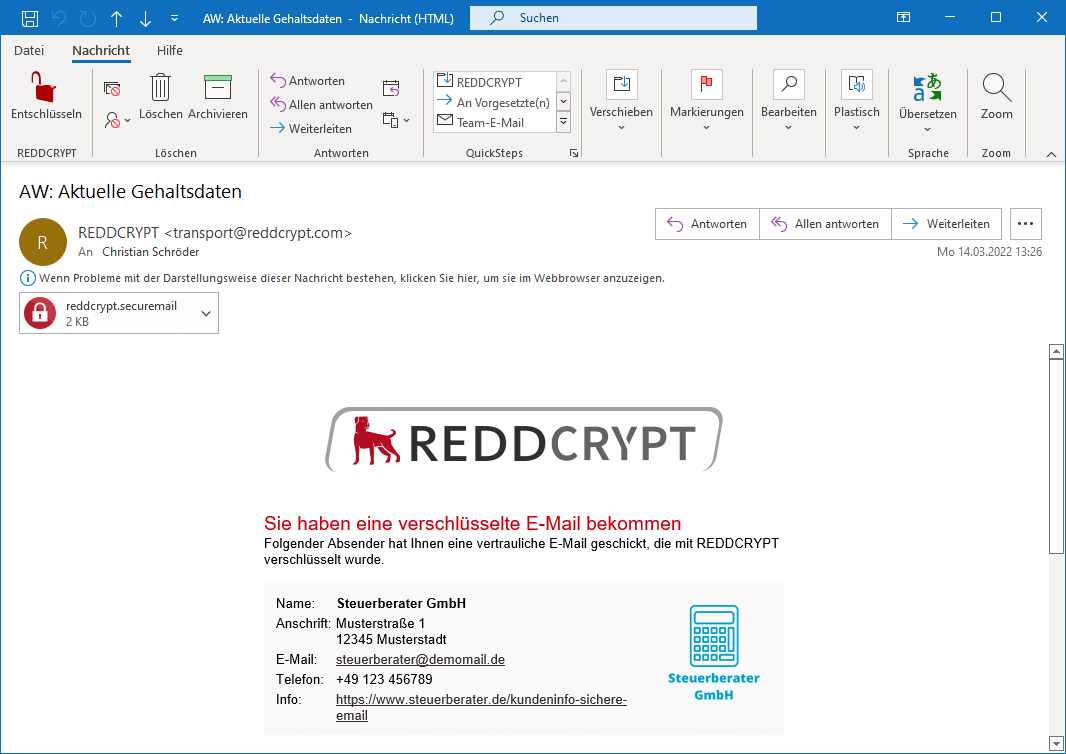Open the Junk email dropdown
This screenshot has width=1066, height=754.
tap(117, 120)
